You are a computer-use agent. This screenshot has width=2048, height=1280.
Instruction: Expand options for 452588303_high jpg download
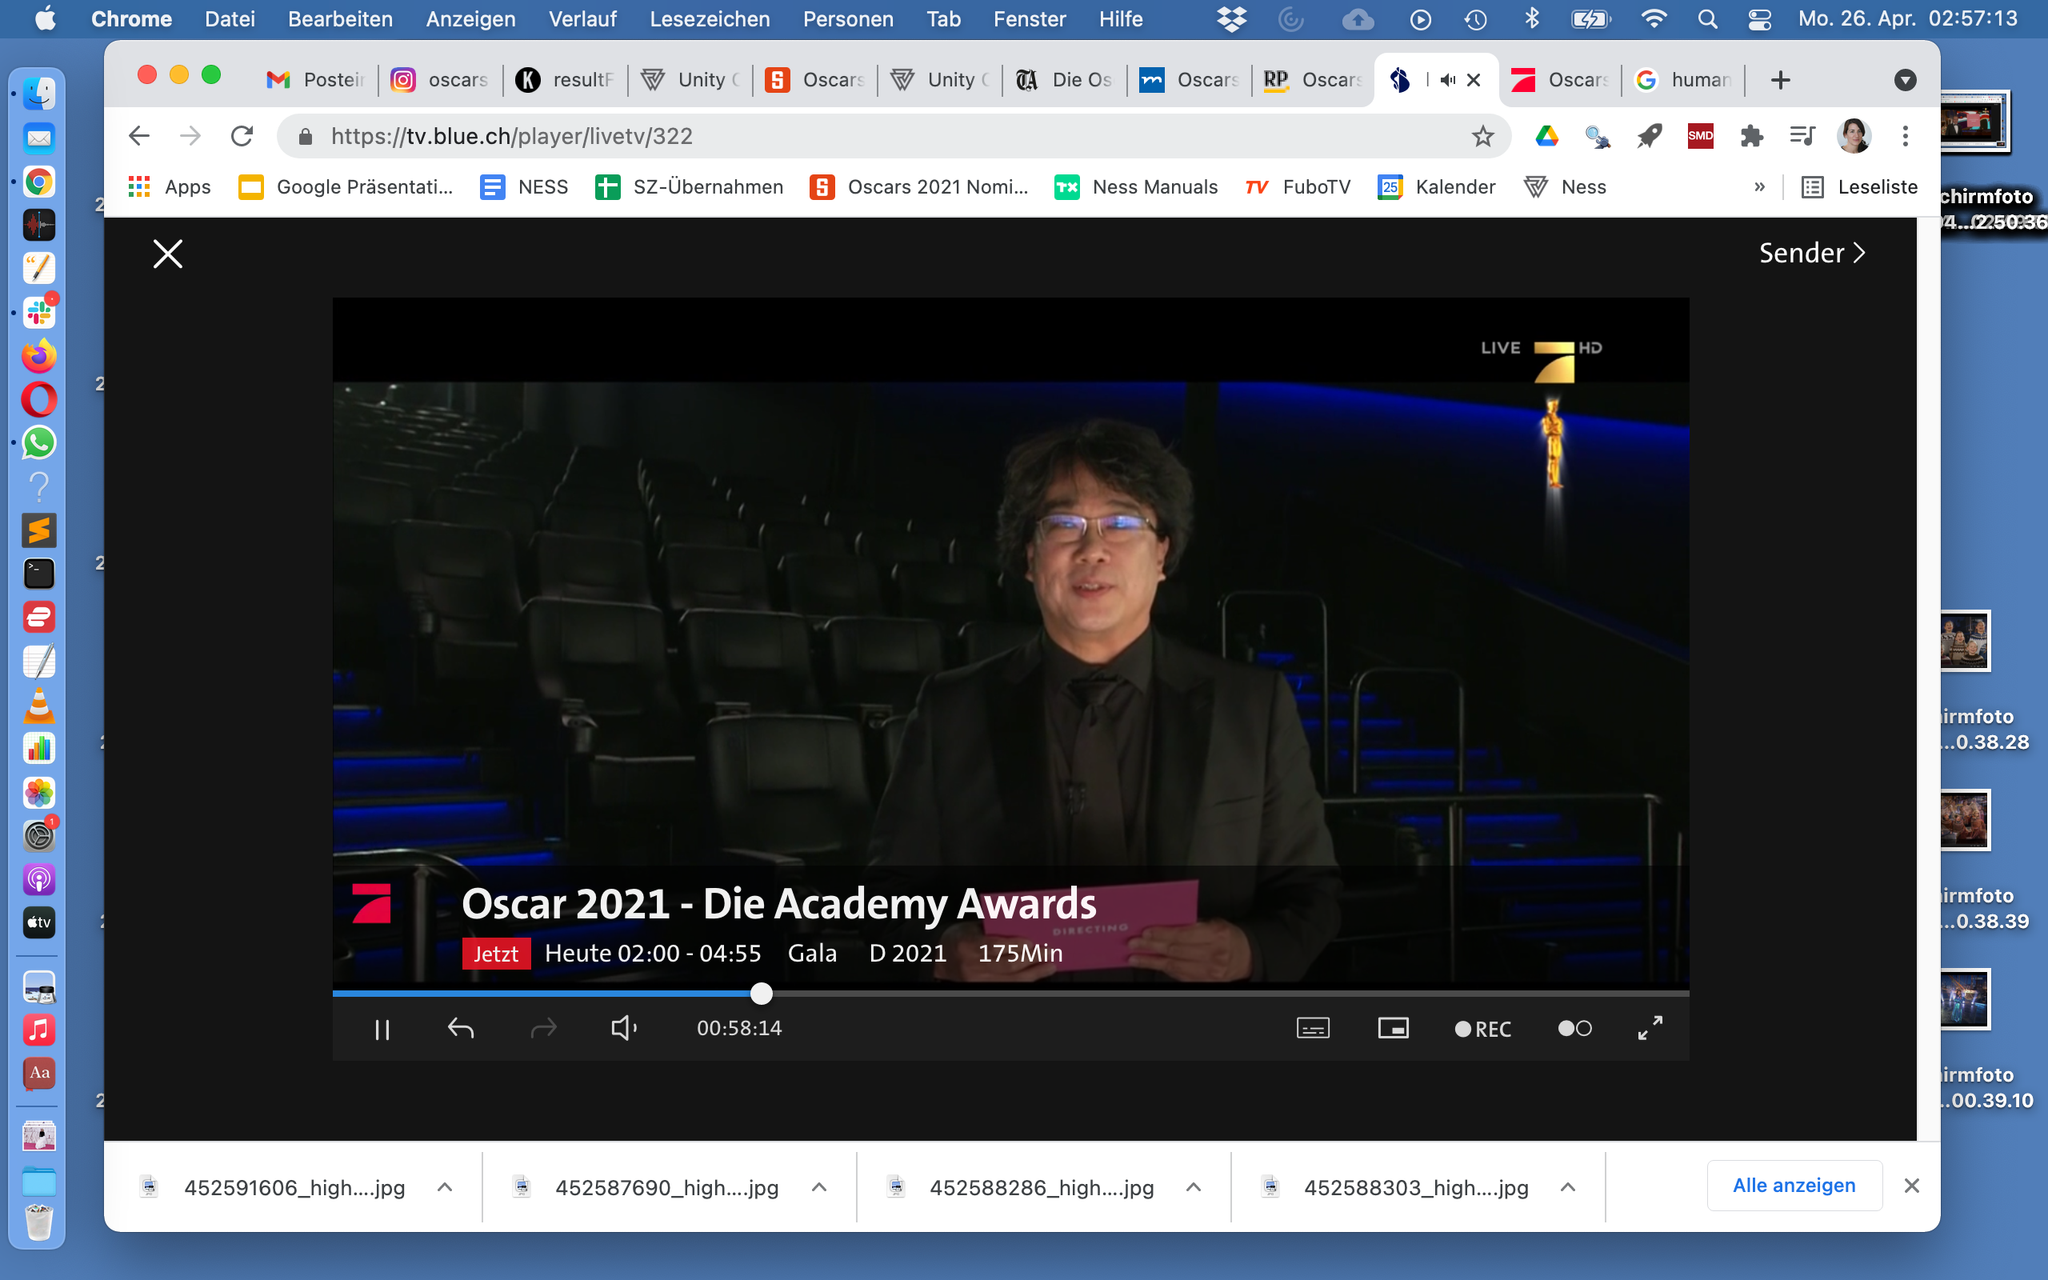pos(1568,1187)
